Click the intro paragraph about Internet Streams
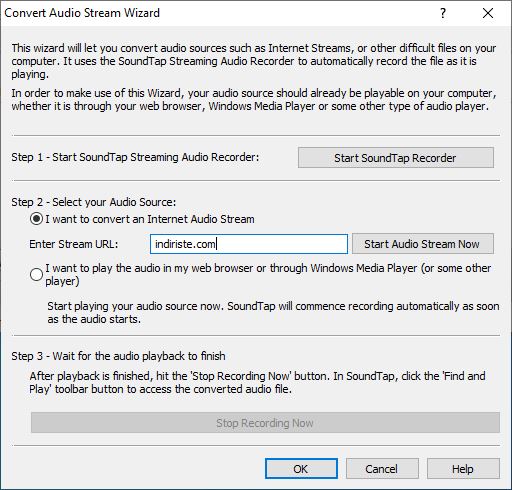 (x=253, y=61)
